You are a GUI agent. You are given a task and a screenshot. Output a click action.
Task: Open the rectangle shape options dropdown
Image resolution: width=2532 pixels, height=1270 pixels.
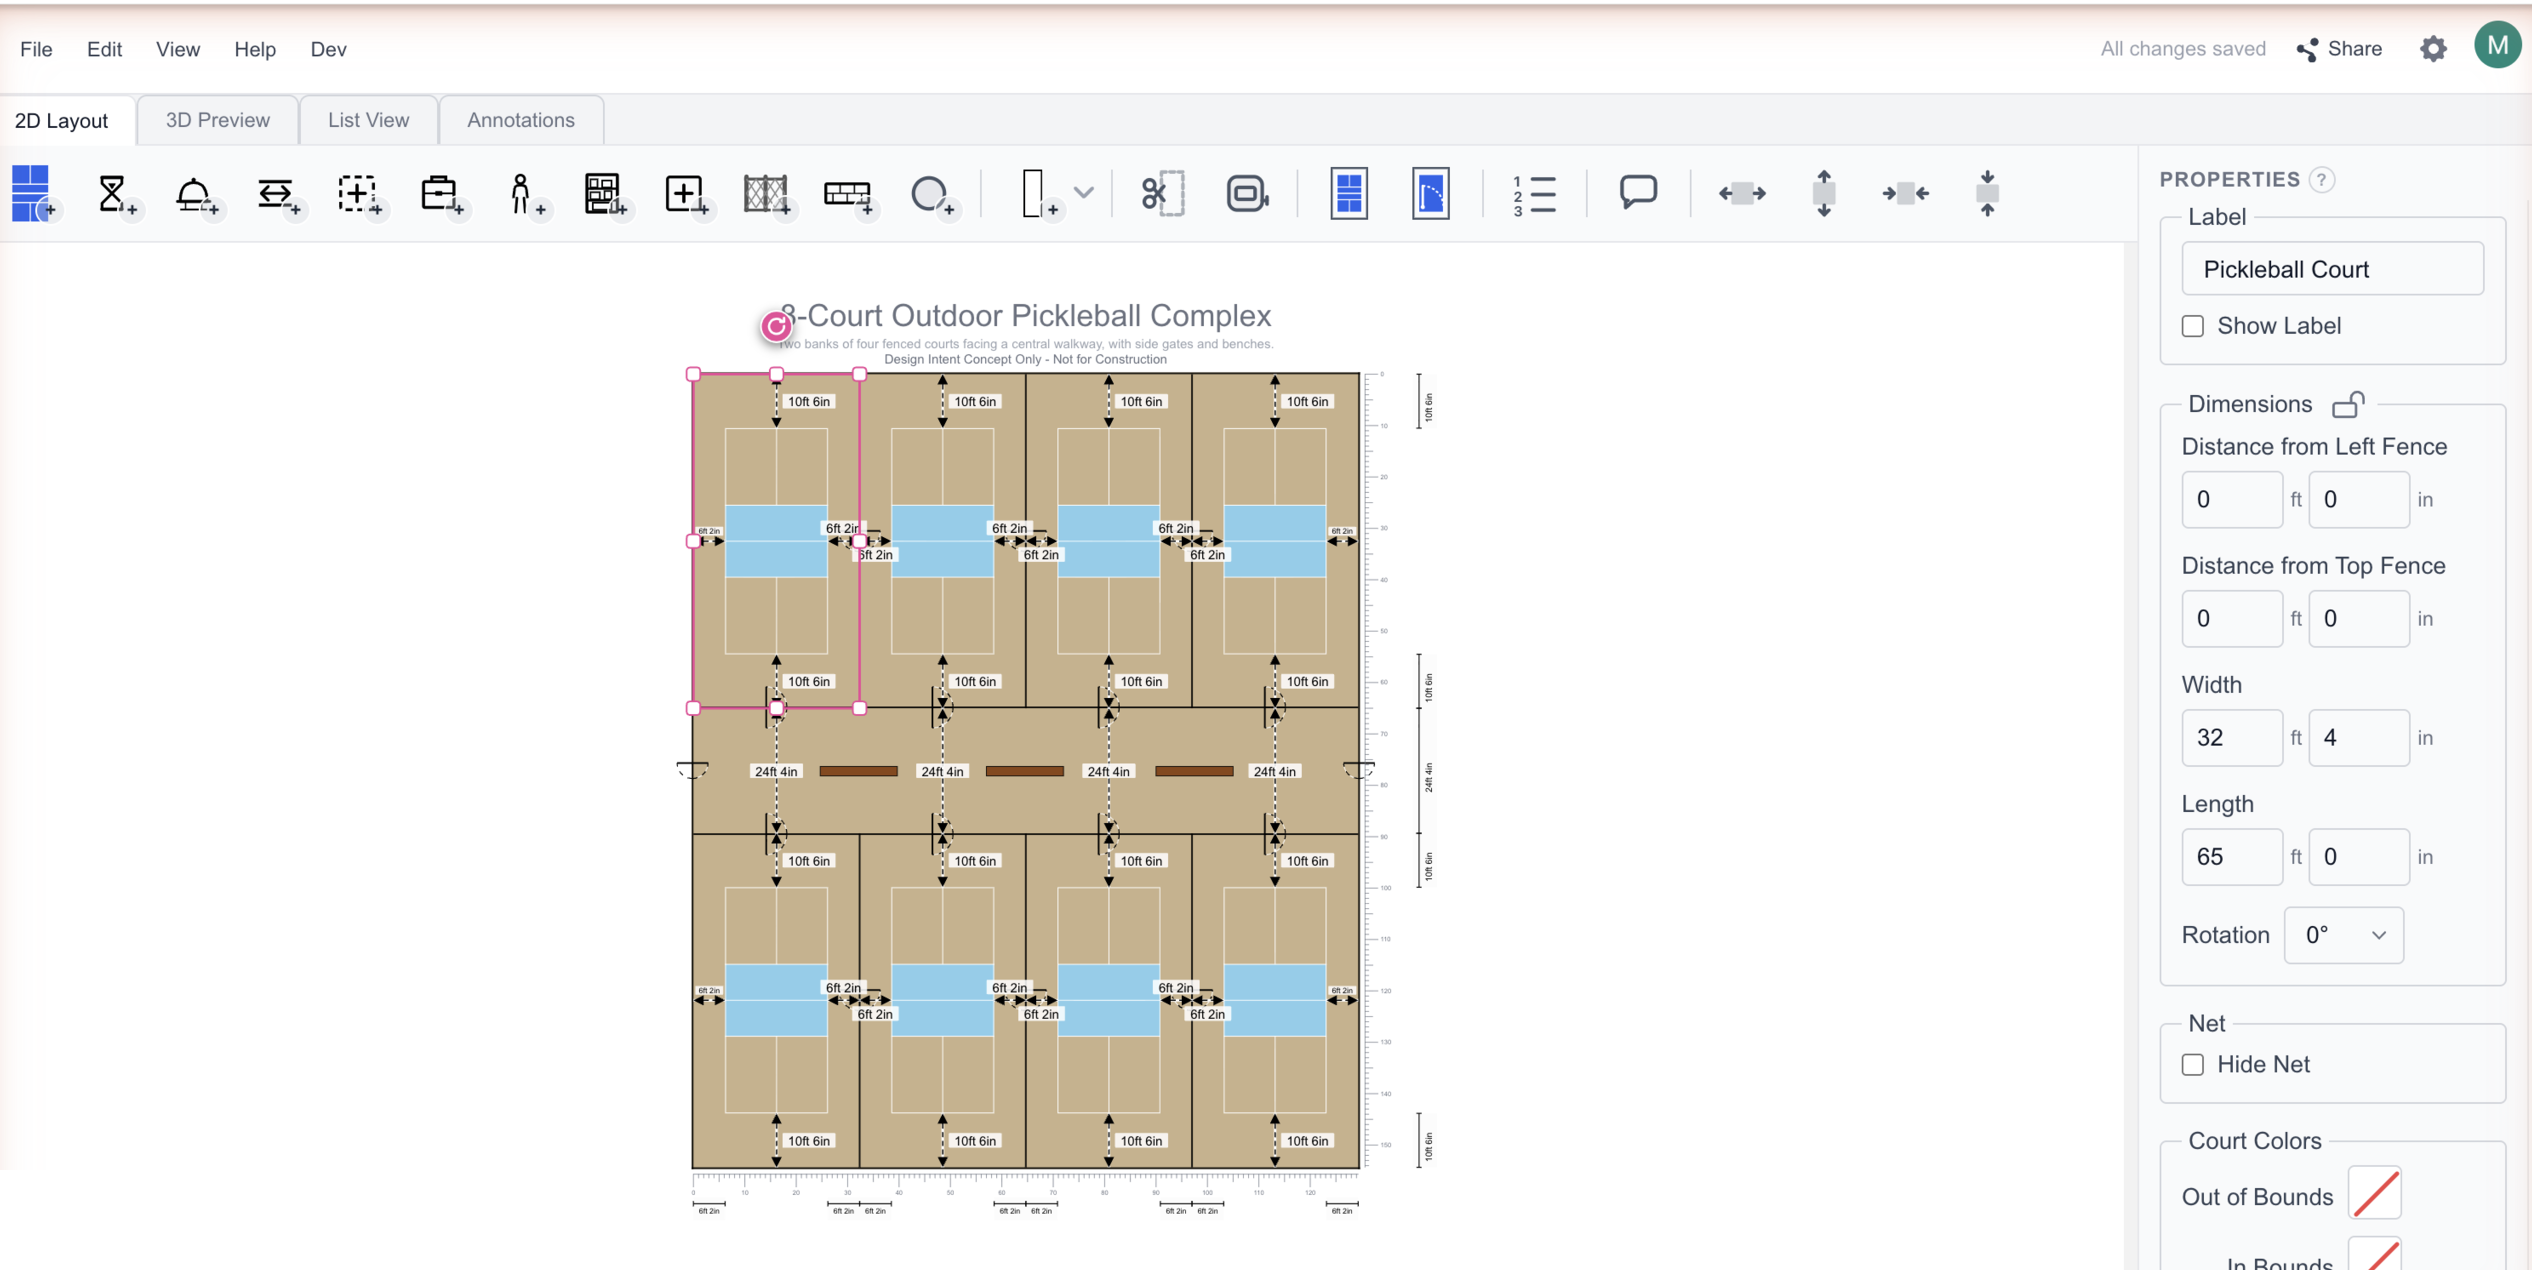pyautogui.click(x=1084, y=192)
